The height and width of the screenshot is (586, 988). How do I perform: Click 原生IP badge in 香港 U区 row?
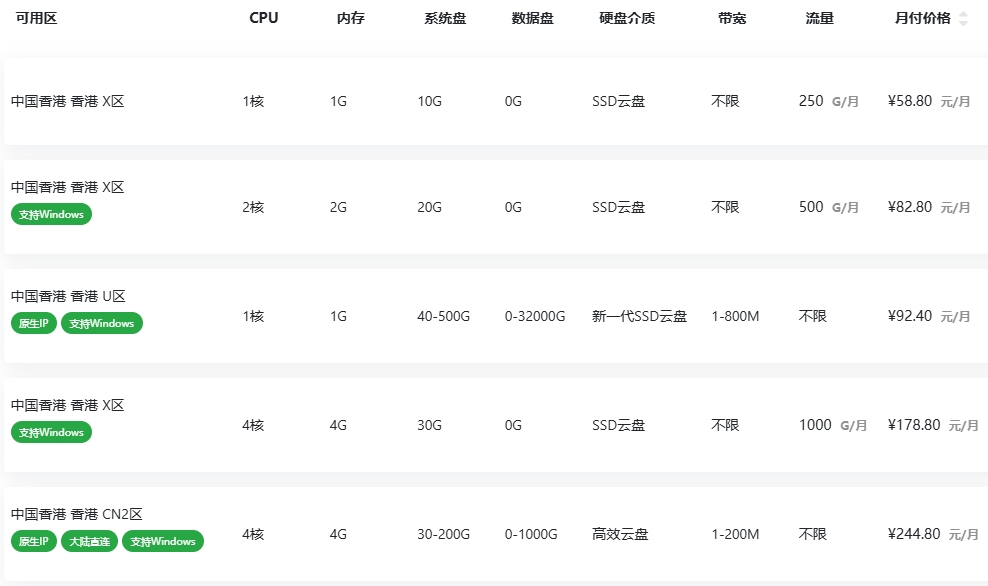(x=33, y=323)
